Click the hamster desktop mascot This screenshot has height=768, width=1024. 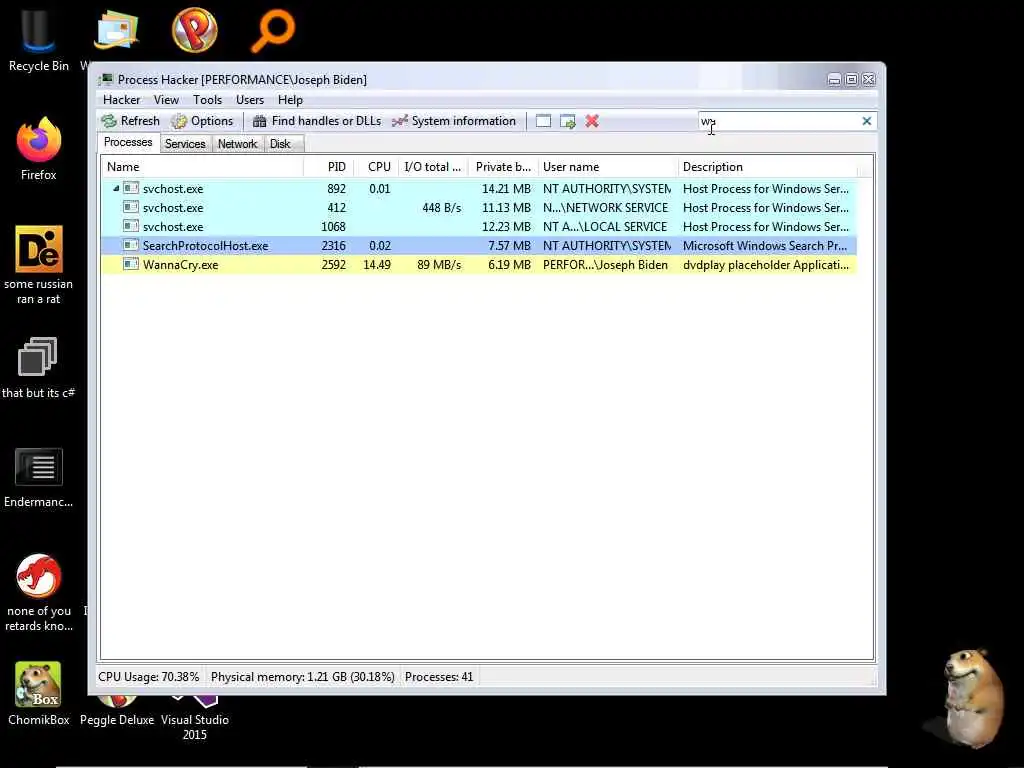(x=973, y=697)
